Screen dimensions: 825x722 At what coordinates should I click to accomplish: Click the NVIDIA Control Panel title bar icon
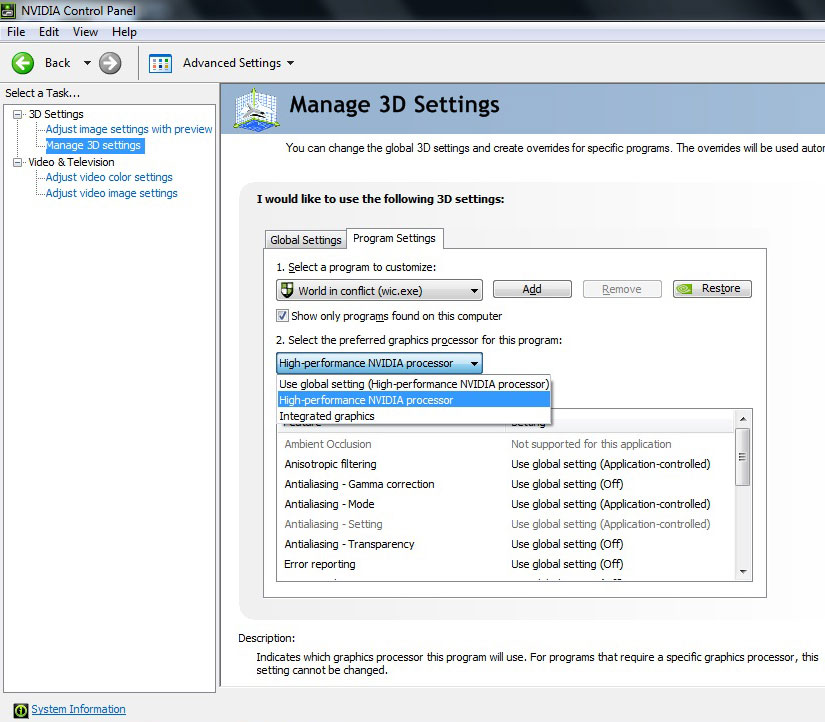(x=8, y=10)
